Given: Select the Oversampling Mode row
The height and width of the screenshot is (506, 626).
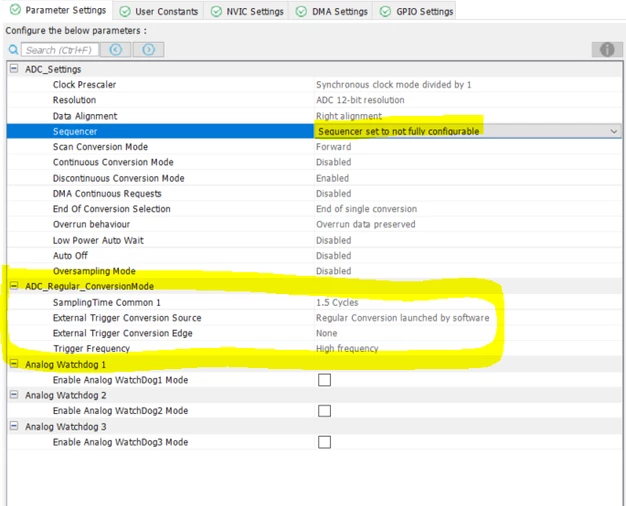Looking at the screenshot, I should tap(314, 271).
